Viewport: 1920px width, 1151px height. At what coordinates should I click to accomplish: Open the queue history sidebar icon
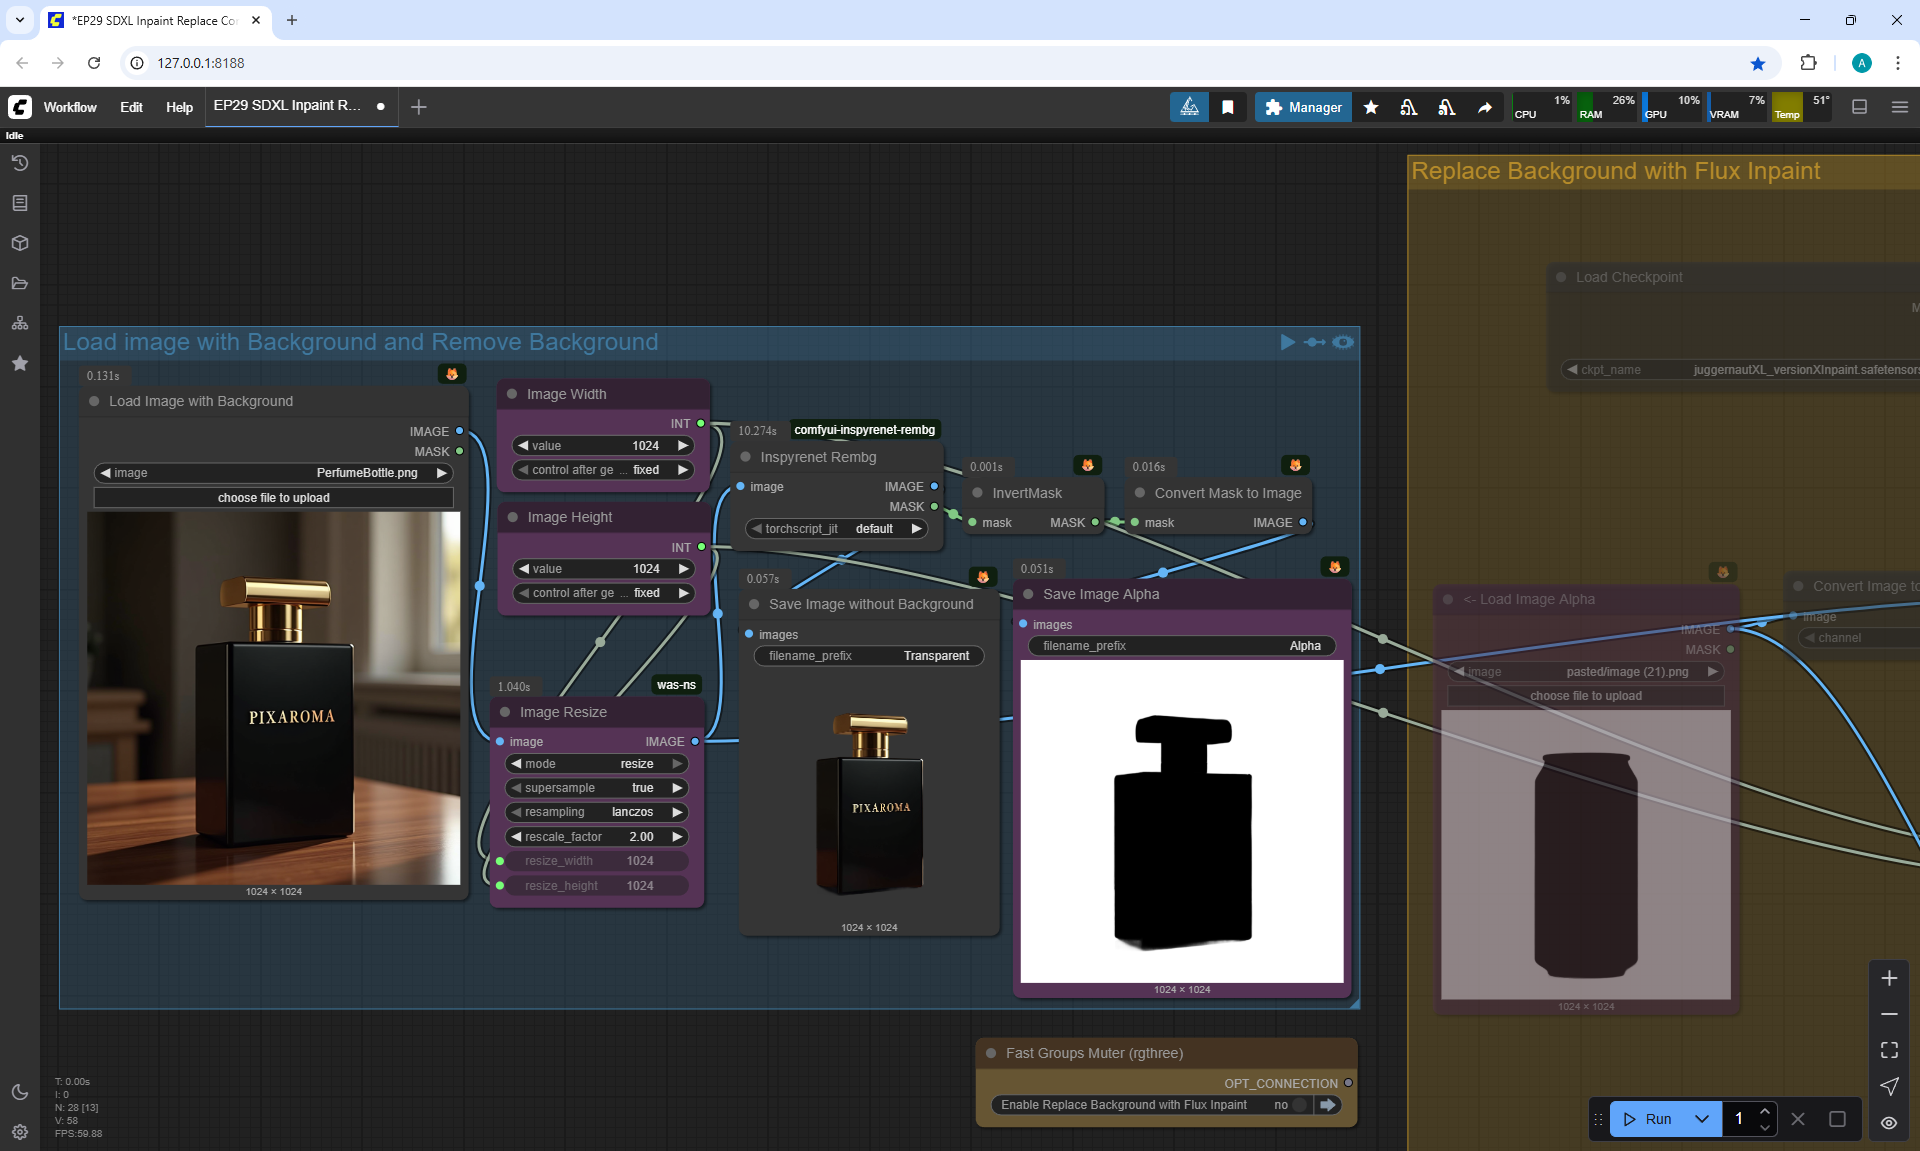pyautogui.click(x=19, y=163)
